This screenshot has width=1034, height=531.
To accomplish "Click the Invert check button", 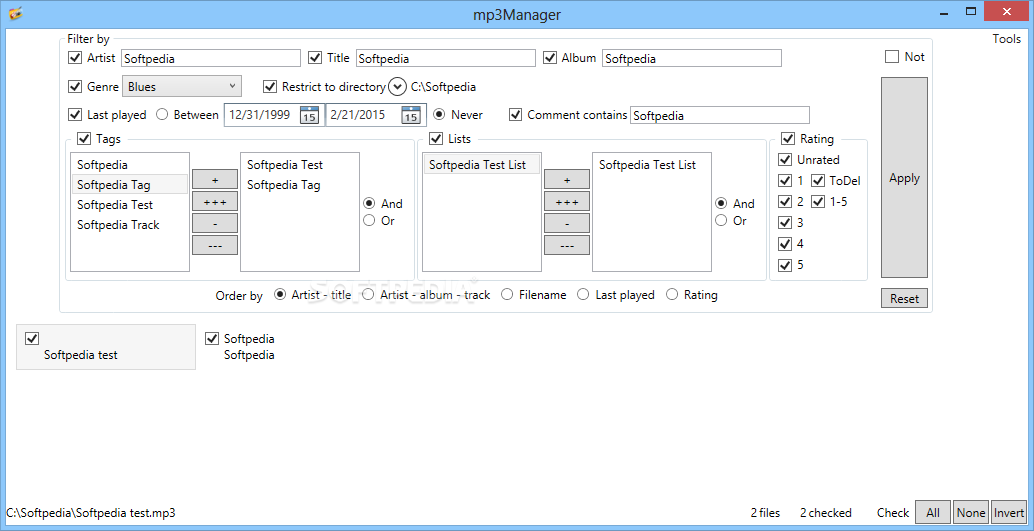I will click(1009, 513).
